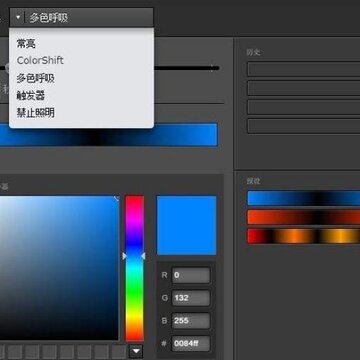Click the blue current color preview box
The height and width of the screenshot is (360, 360).
coord(186,225)
